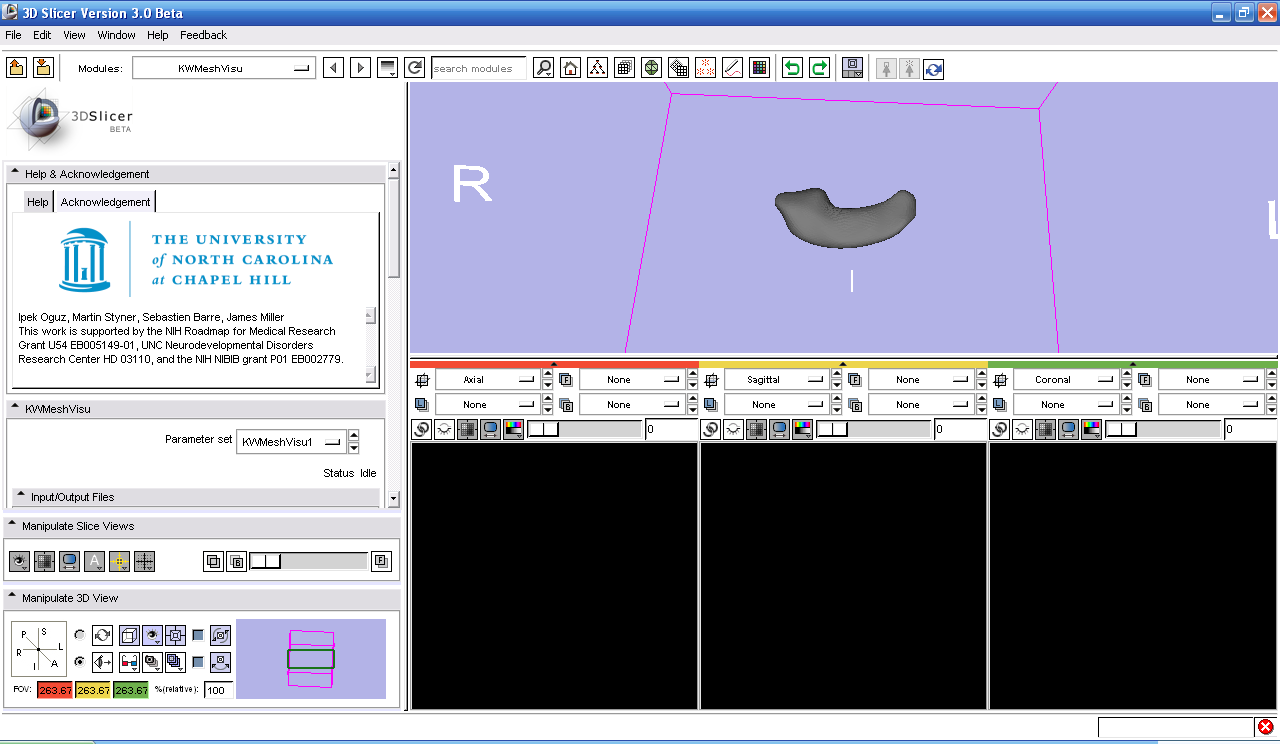Click the search modules input field
This screenshot has height=744, width=1280.
click(x=478, y=68)
